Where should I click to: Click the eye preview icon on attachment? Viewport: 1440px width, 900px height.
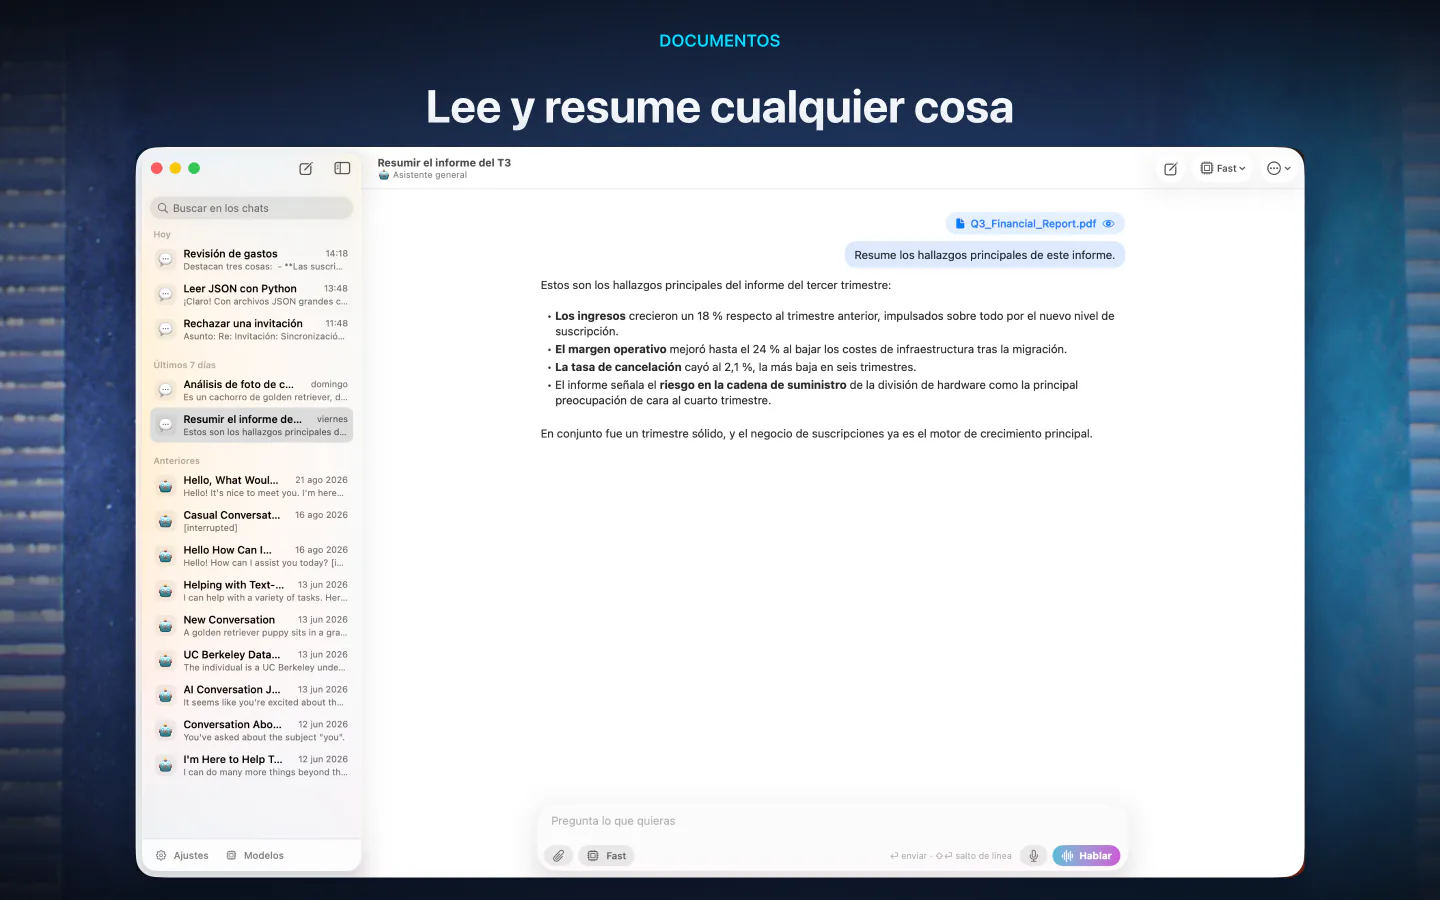click(x=1108, y=224)
